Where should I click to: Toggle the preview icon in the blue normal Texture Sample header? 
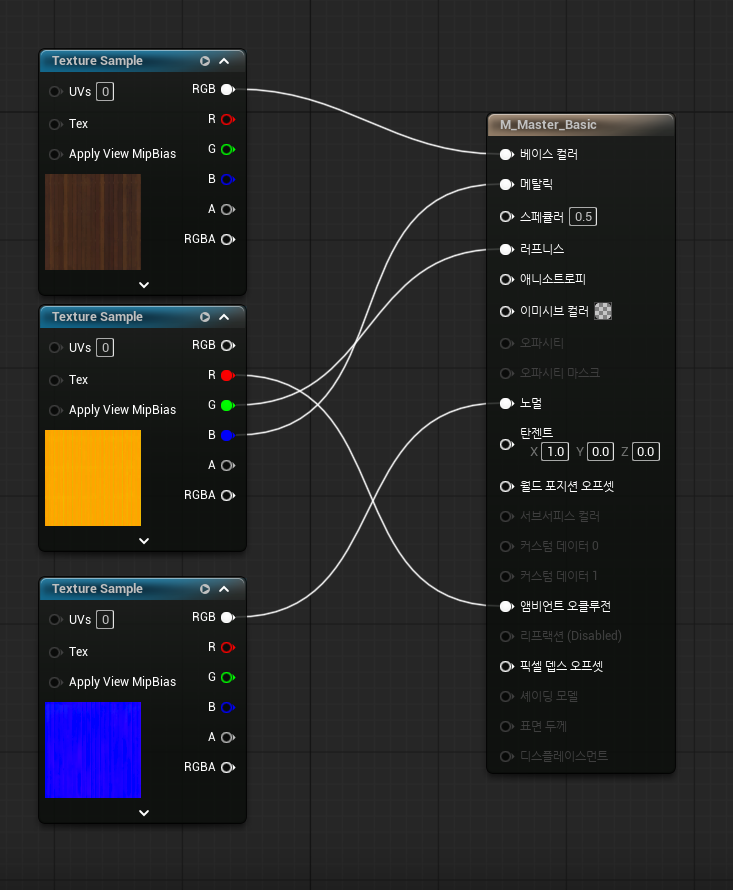point(205,589)
